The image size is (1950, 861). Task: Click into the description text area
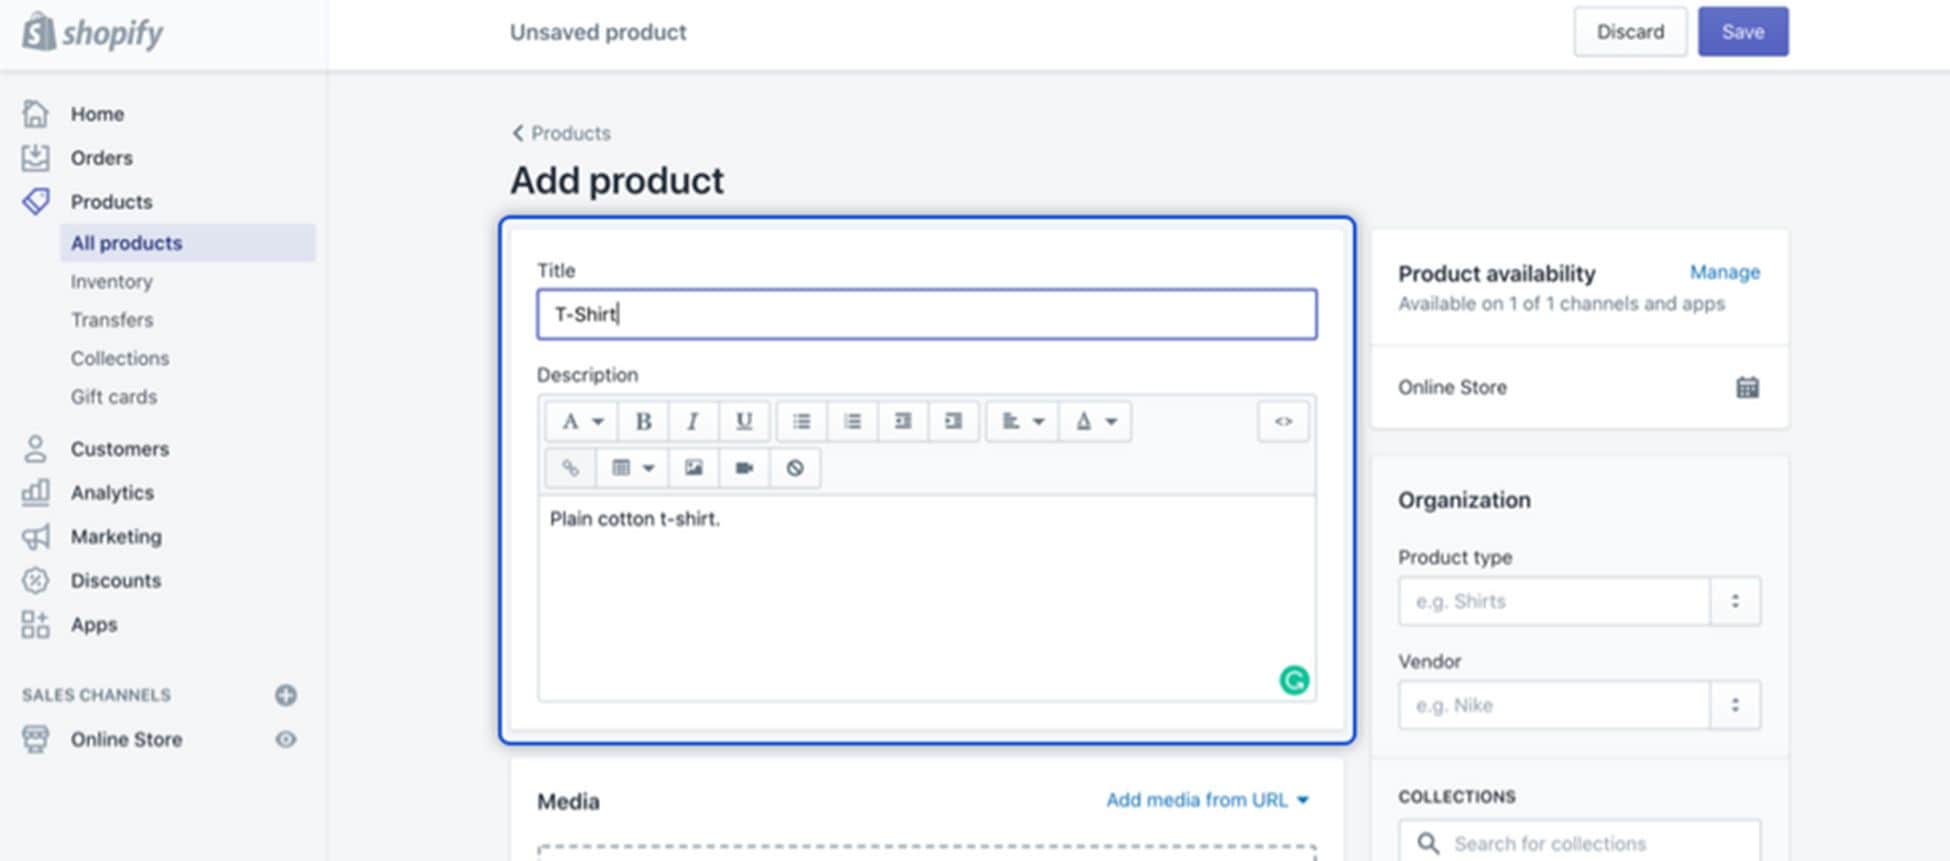pyautogui.click(x=926, y=598)
